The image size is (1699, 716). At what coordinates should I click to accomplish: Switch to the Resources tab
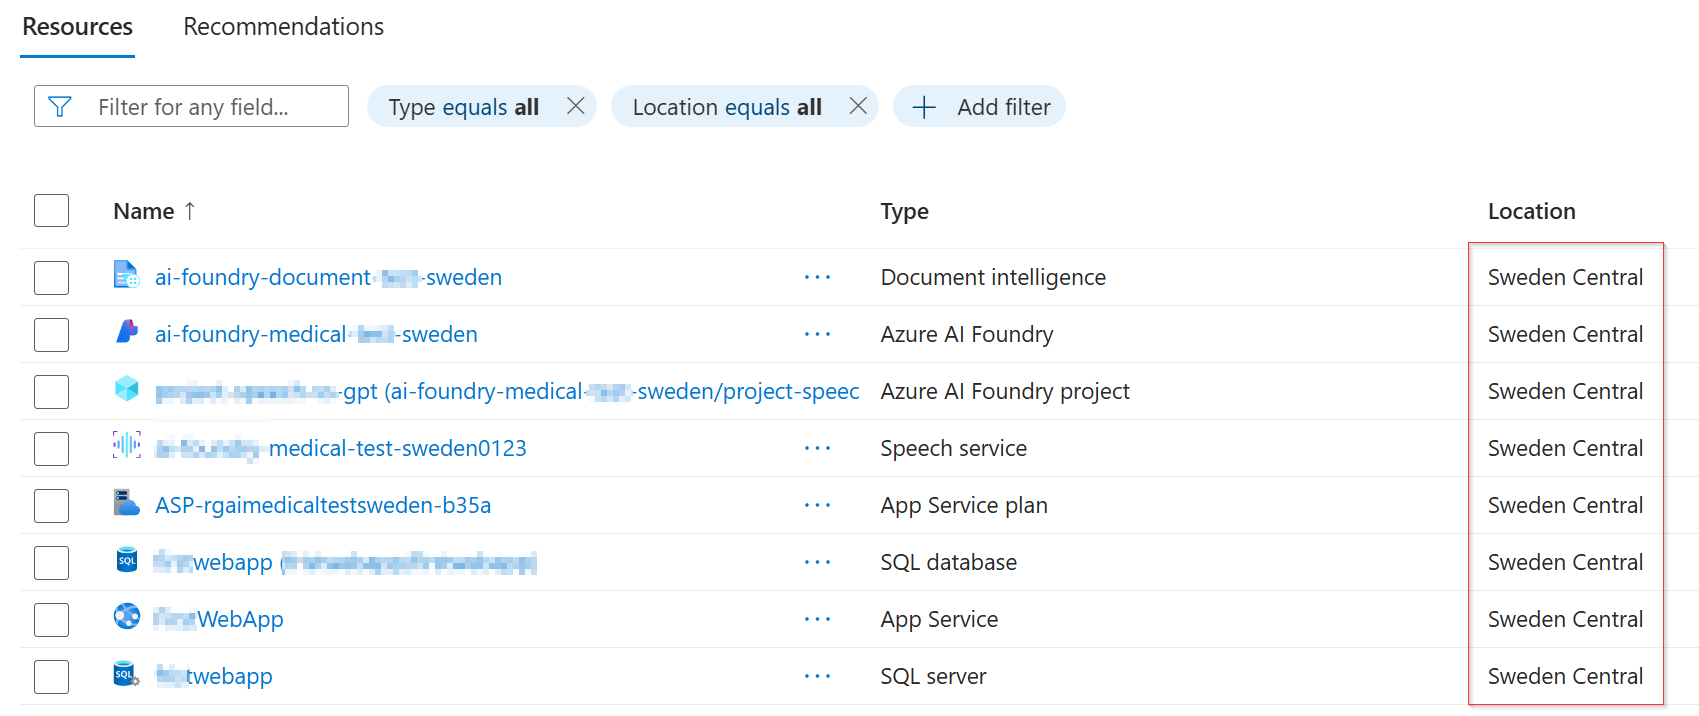click(77, 27)
